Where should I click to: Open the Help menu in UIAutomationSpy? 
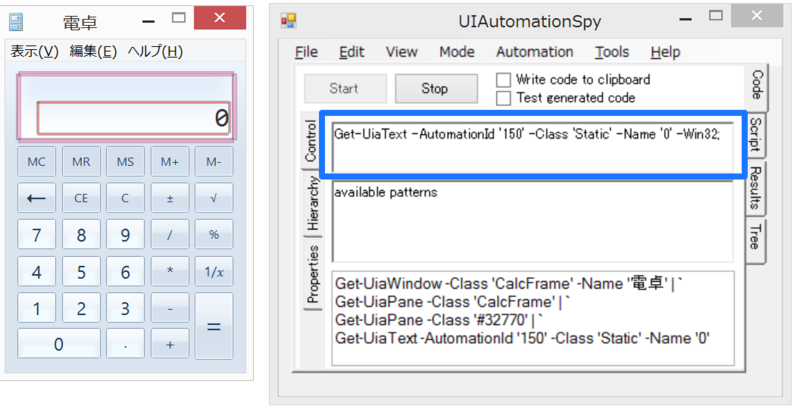(x=665, y=52)
